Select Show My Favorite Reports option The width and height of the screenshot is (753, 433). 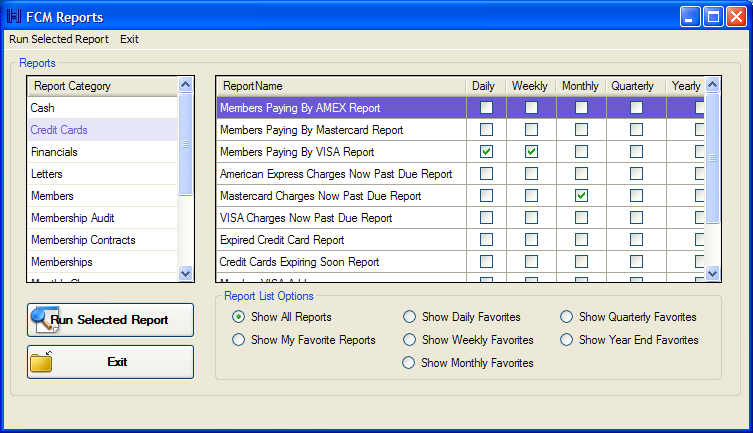[238, 340]
